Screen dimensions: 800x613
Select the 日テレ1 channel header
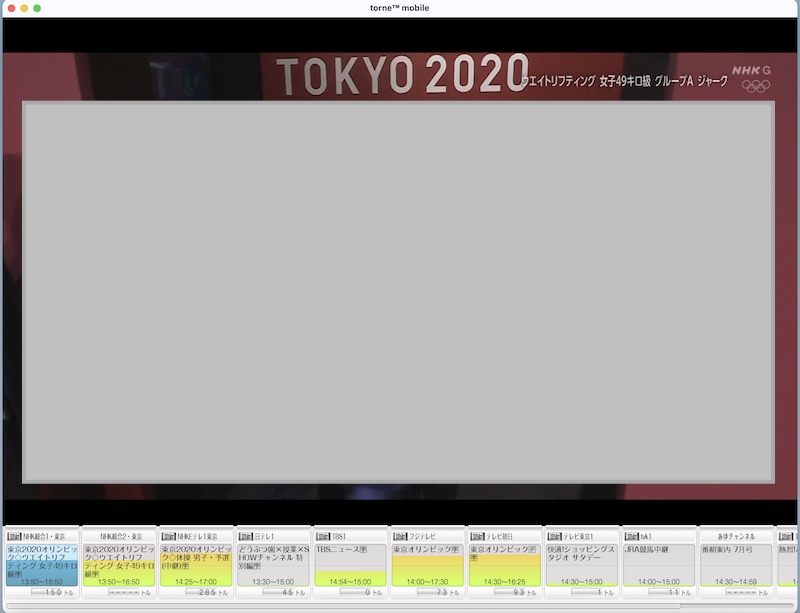pos(273,536)
